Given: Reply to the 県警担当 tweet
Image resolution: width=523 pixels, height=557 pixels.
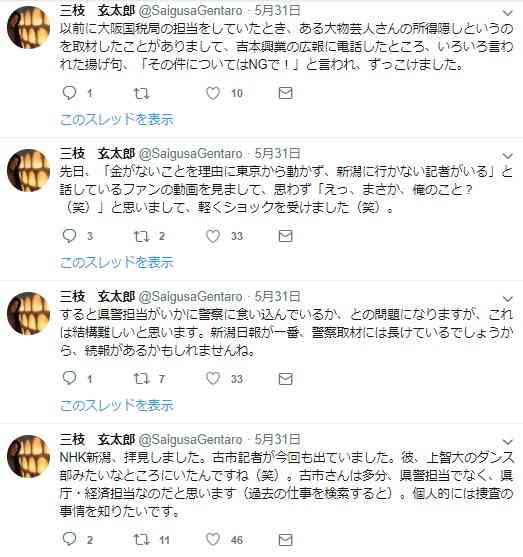Looking at the screenshot, I should pos(69,378).
